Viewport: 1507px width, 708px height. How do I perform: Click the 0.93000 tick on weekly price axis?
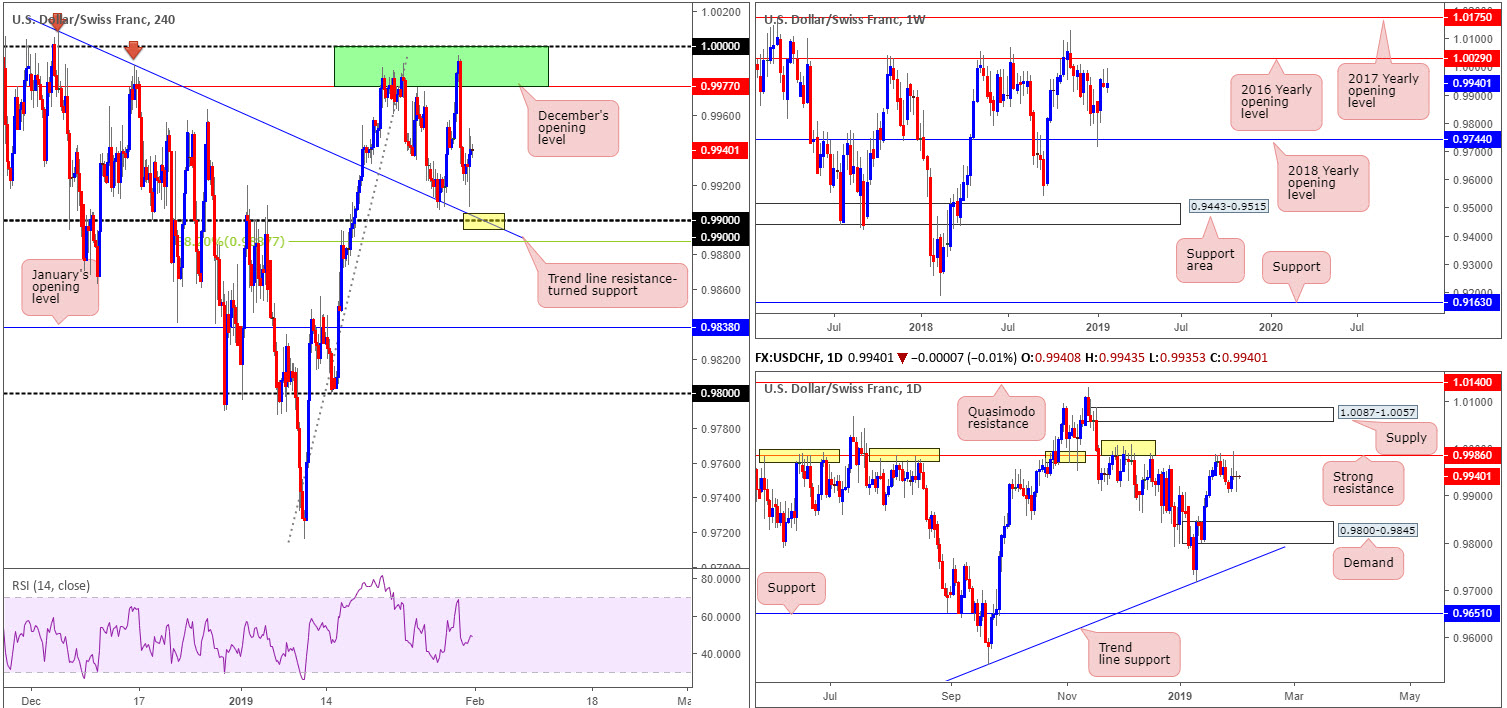[x=1470, y=265]
